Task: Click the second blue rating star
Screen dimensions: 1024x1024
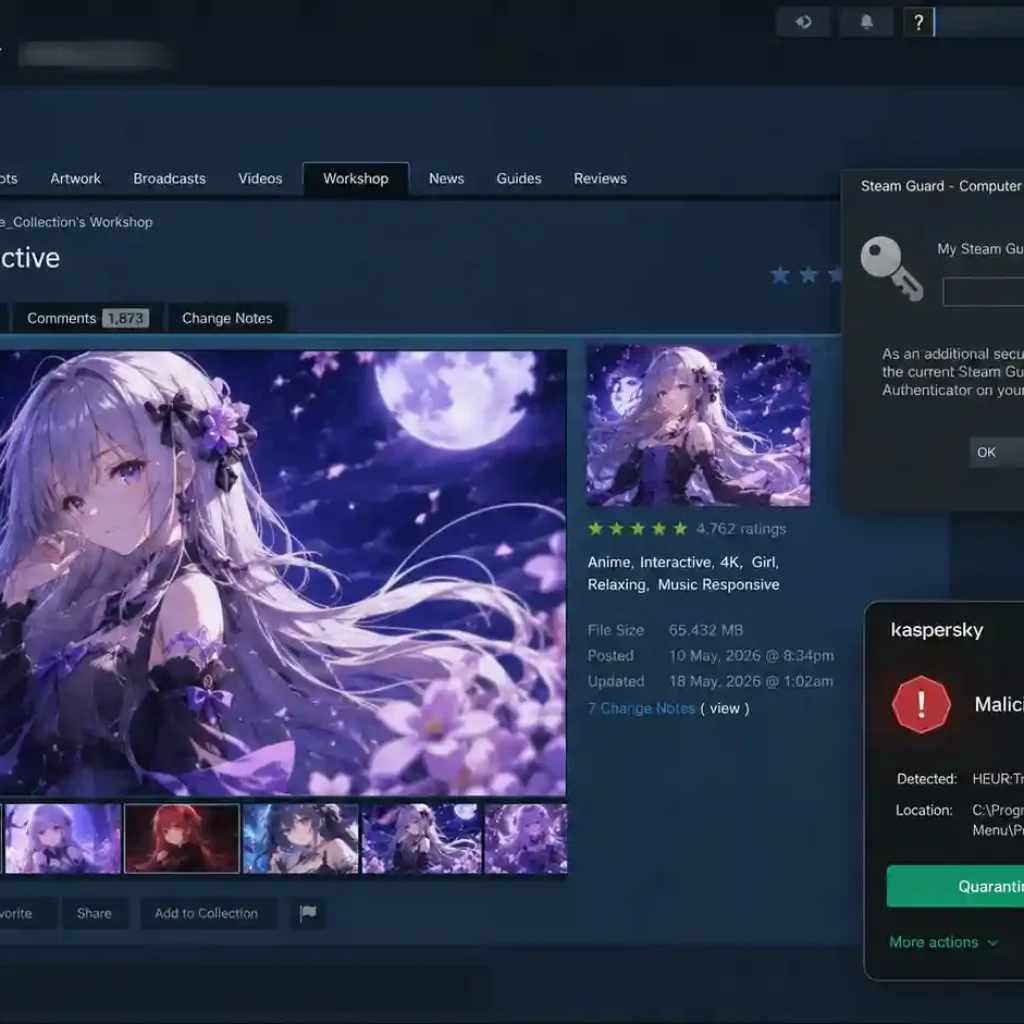Action: pyautogui.click(x=808, y=275)
